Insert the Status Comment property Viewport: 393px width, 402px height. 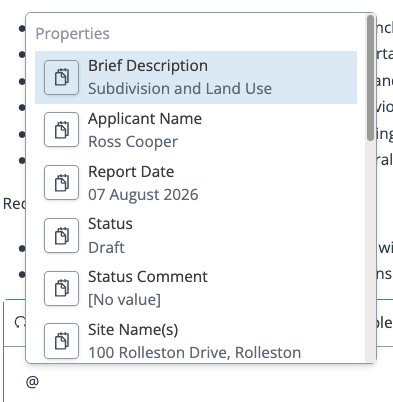(x=196, y=288)
